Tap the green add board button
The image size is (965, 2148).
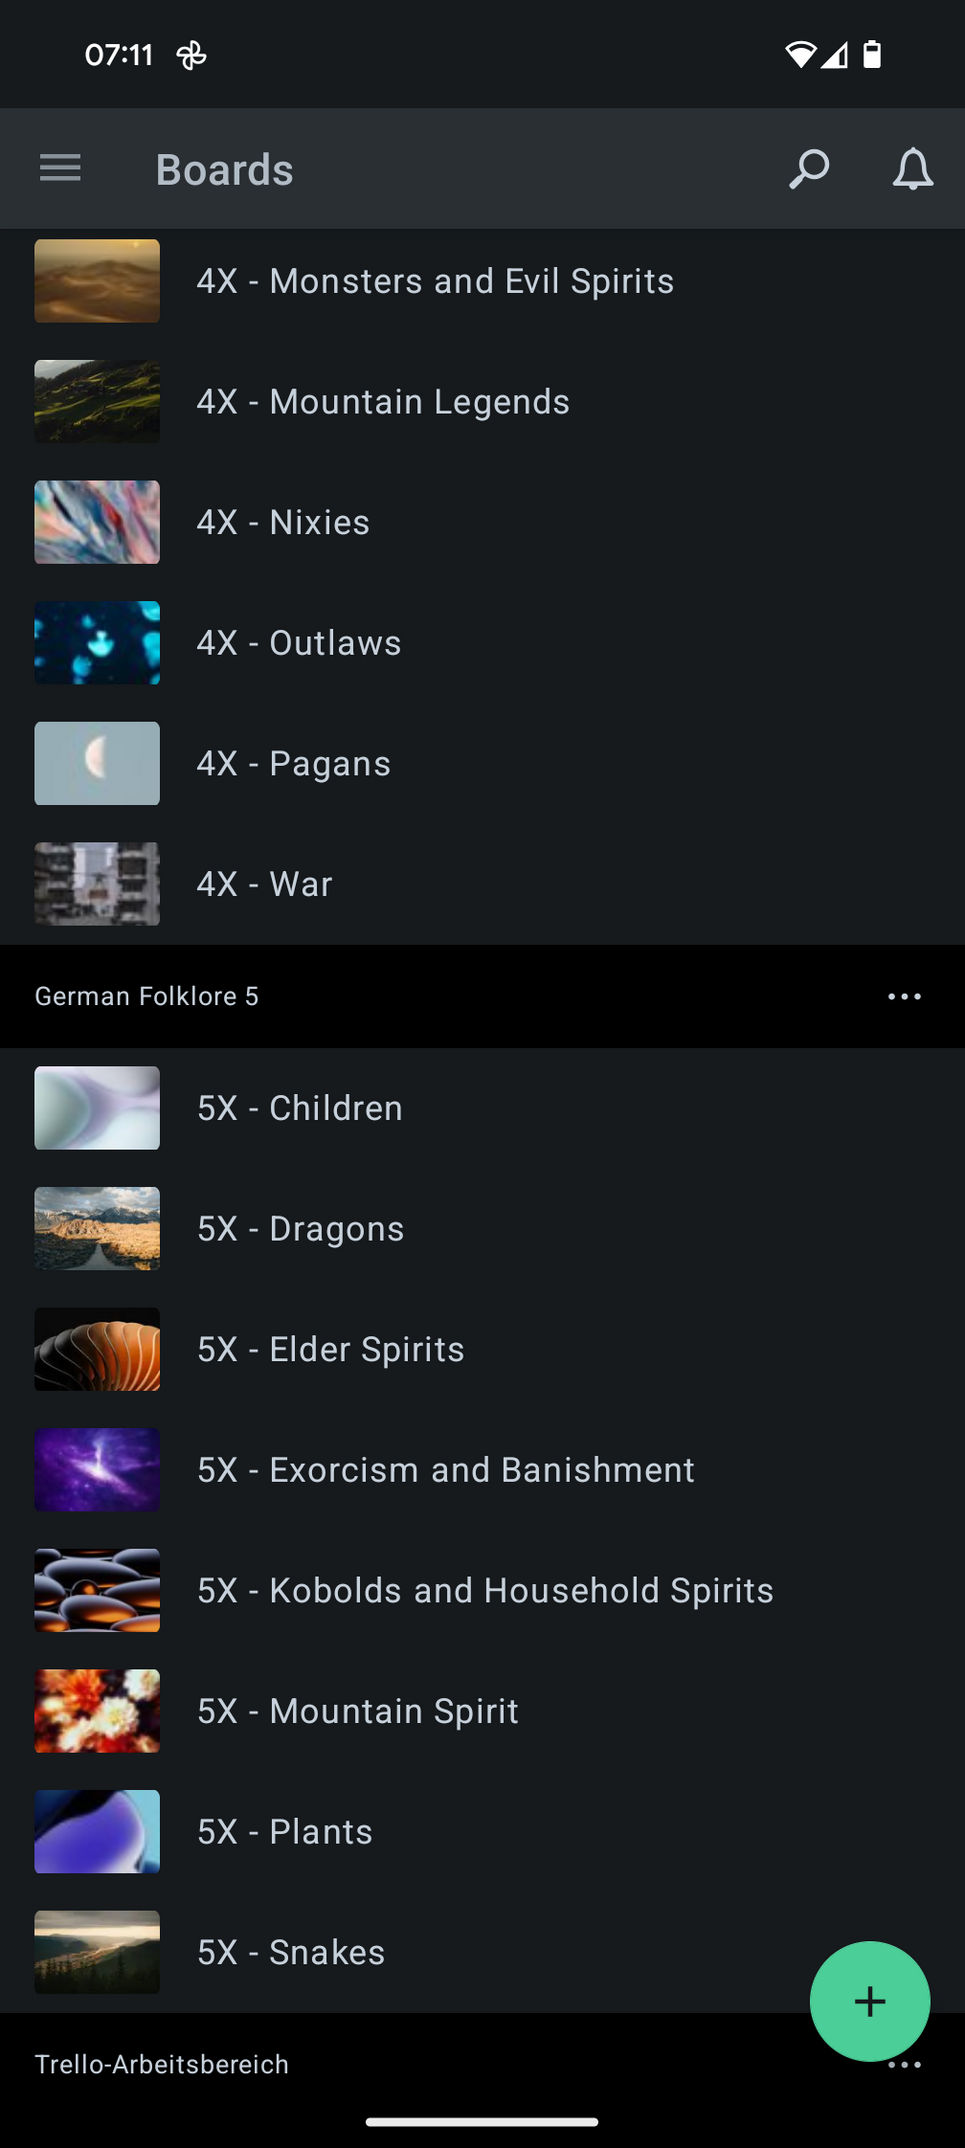coord(869,2001)
